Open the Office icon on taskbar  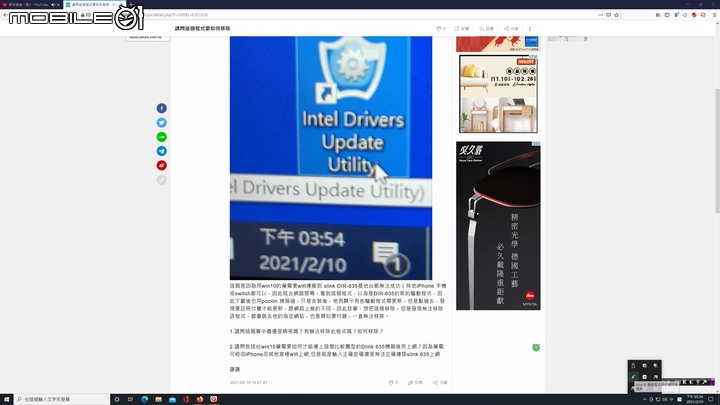tap(186, 399)
